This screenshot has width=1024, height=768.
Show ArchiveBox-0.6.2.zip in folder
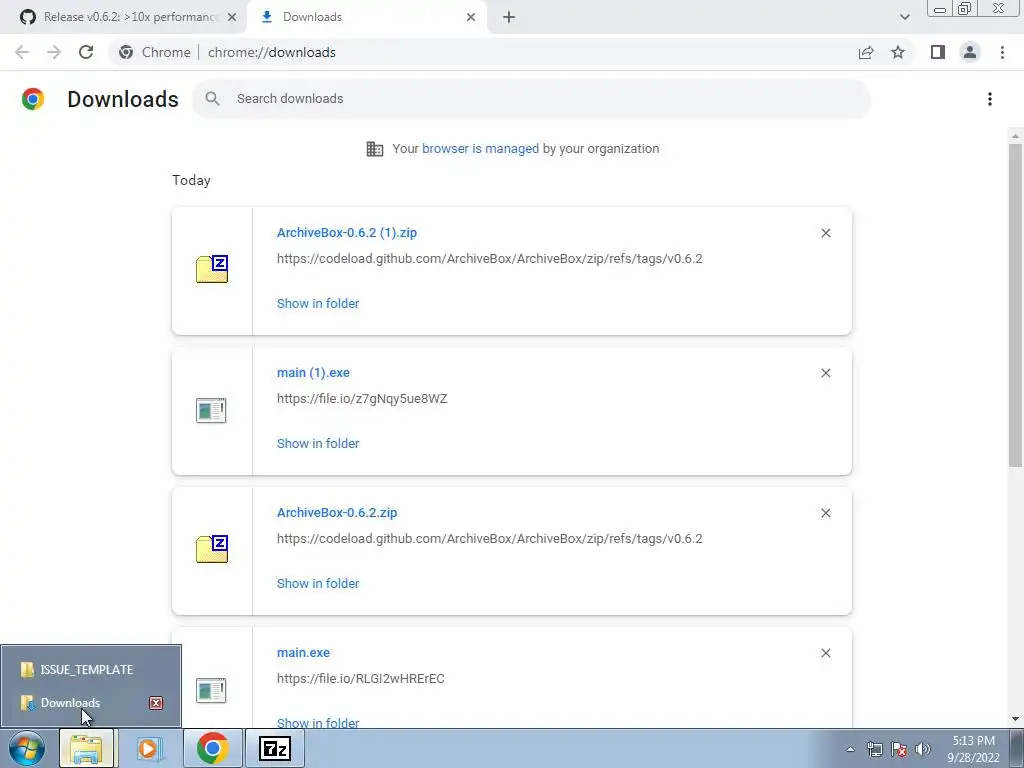pyautogui.click(x=318, y=583)
